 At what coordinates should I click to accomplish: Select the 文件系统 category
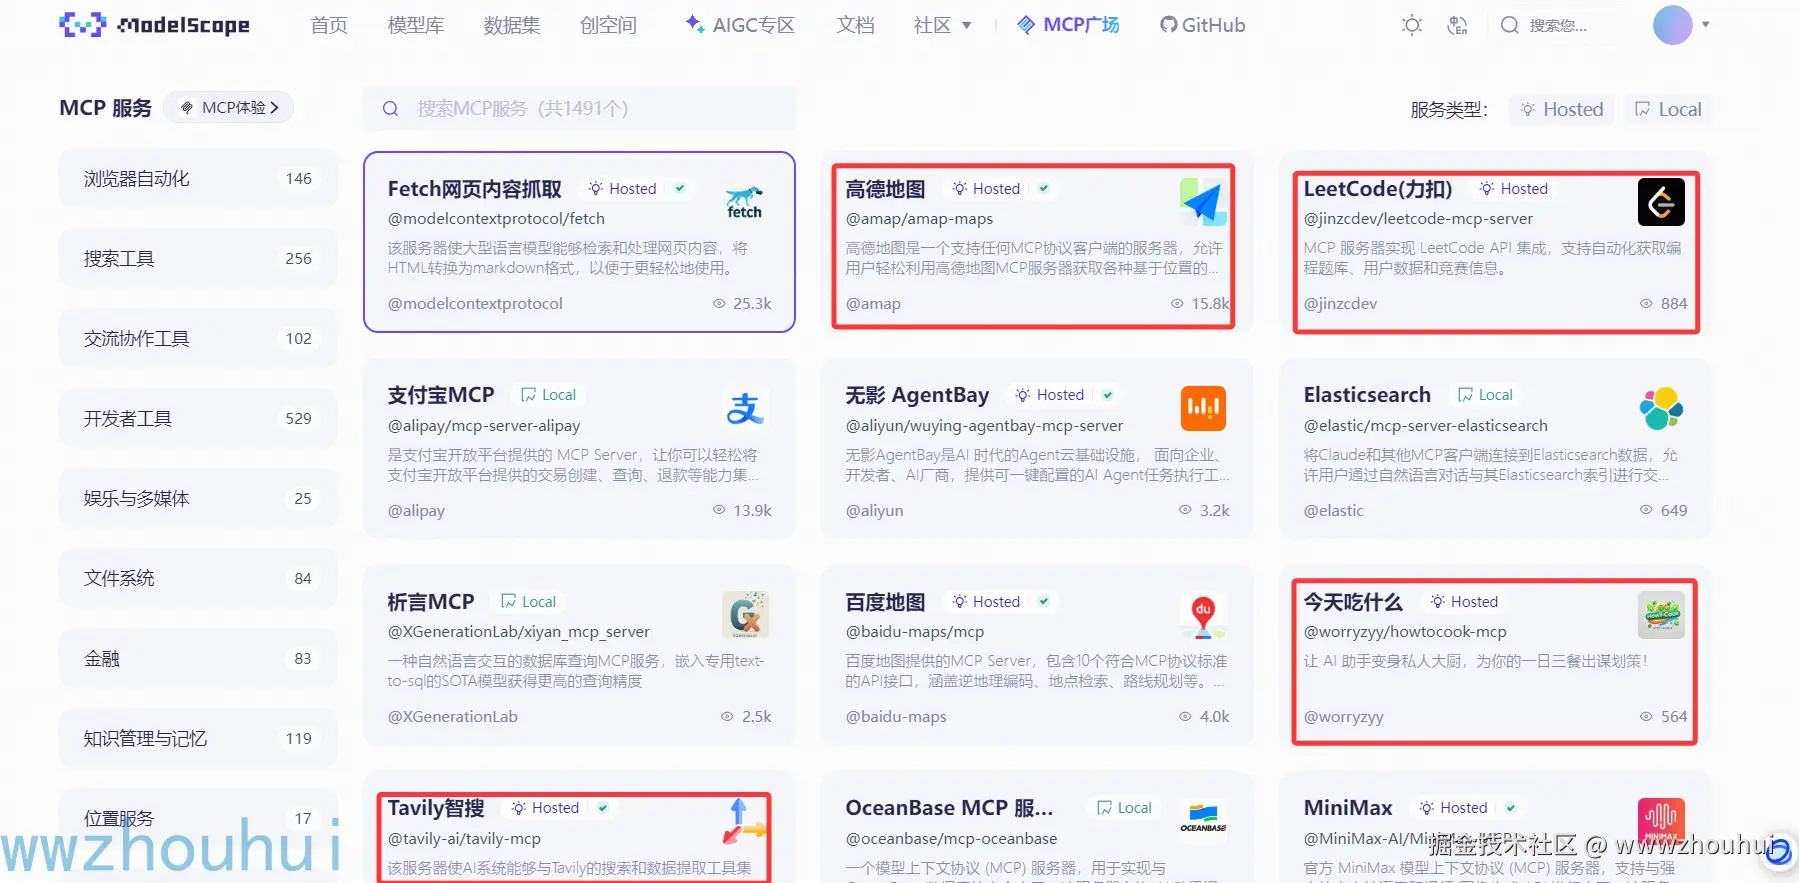click(x=198, y=578)
